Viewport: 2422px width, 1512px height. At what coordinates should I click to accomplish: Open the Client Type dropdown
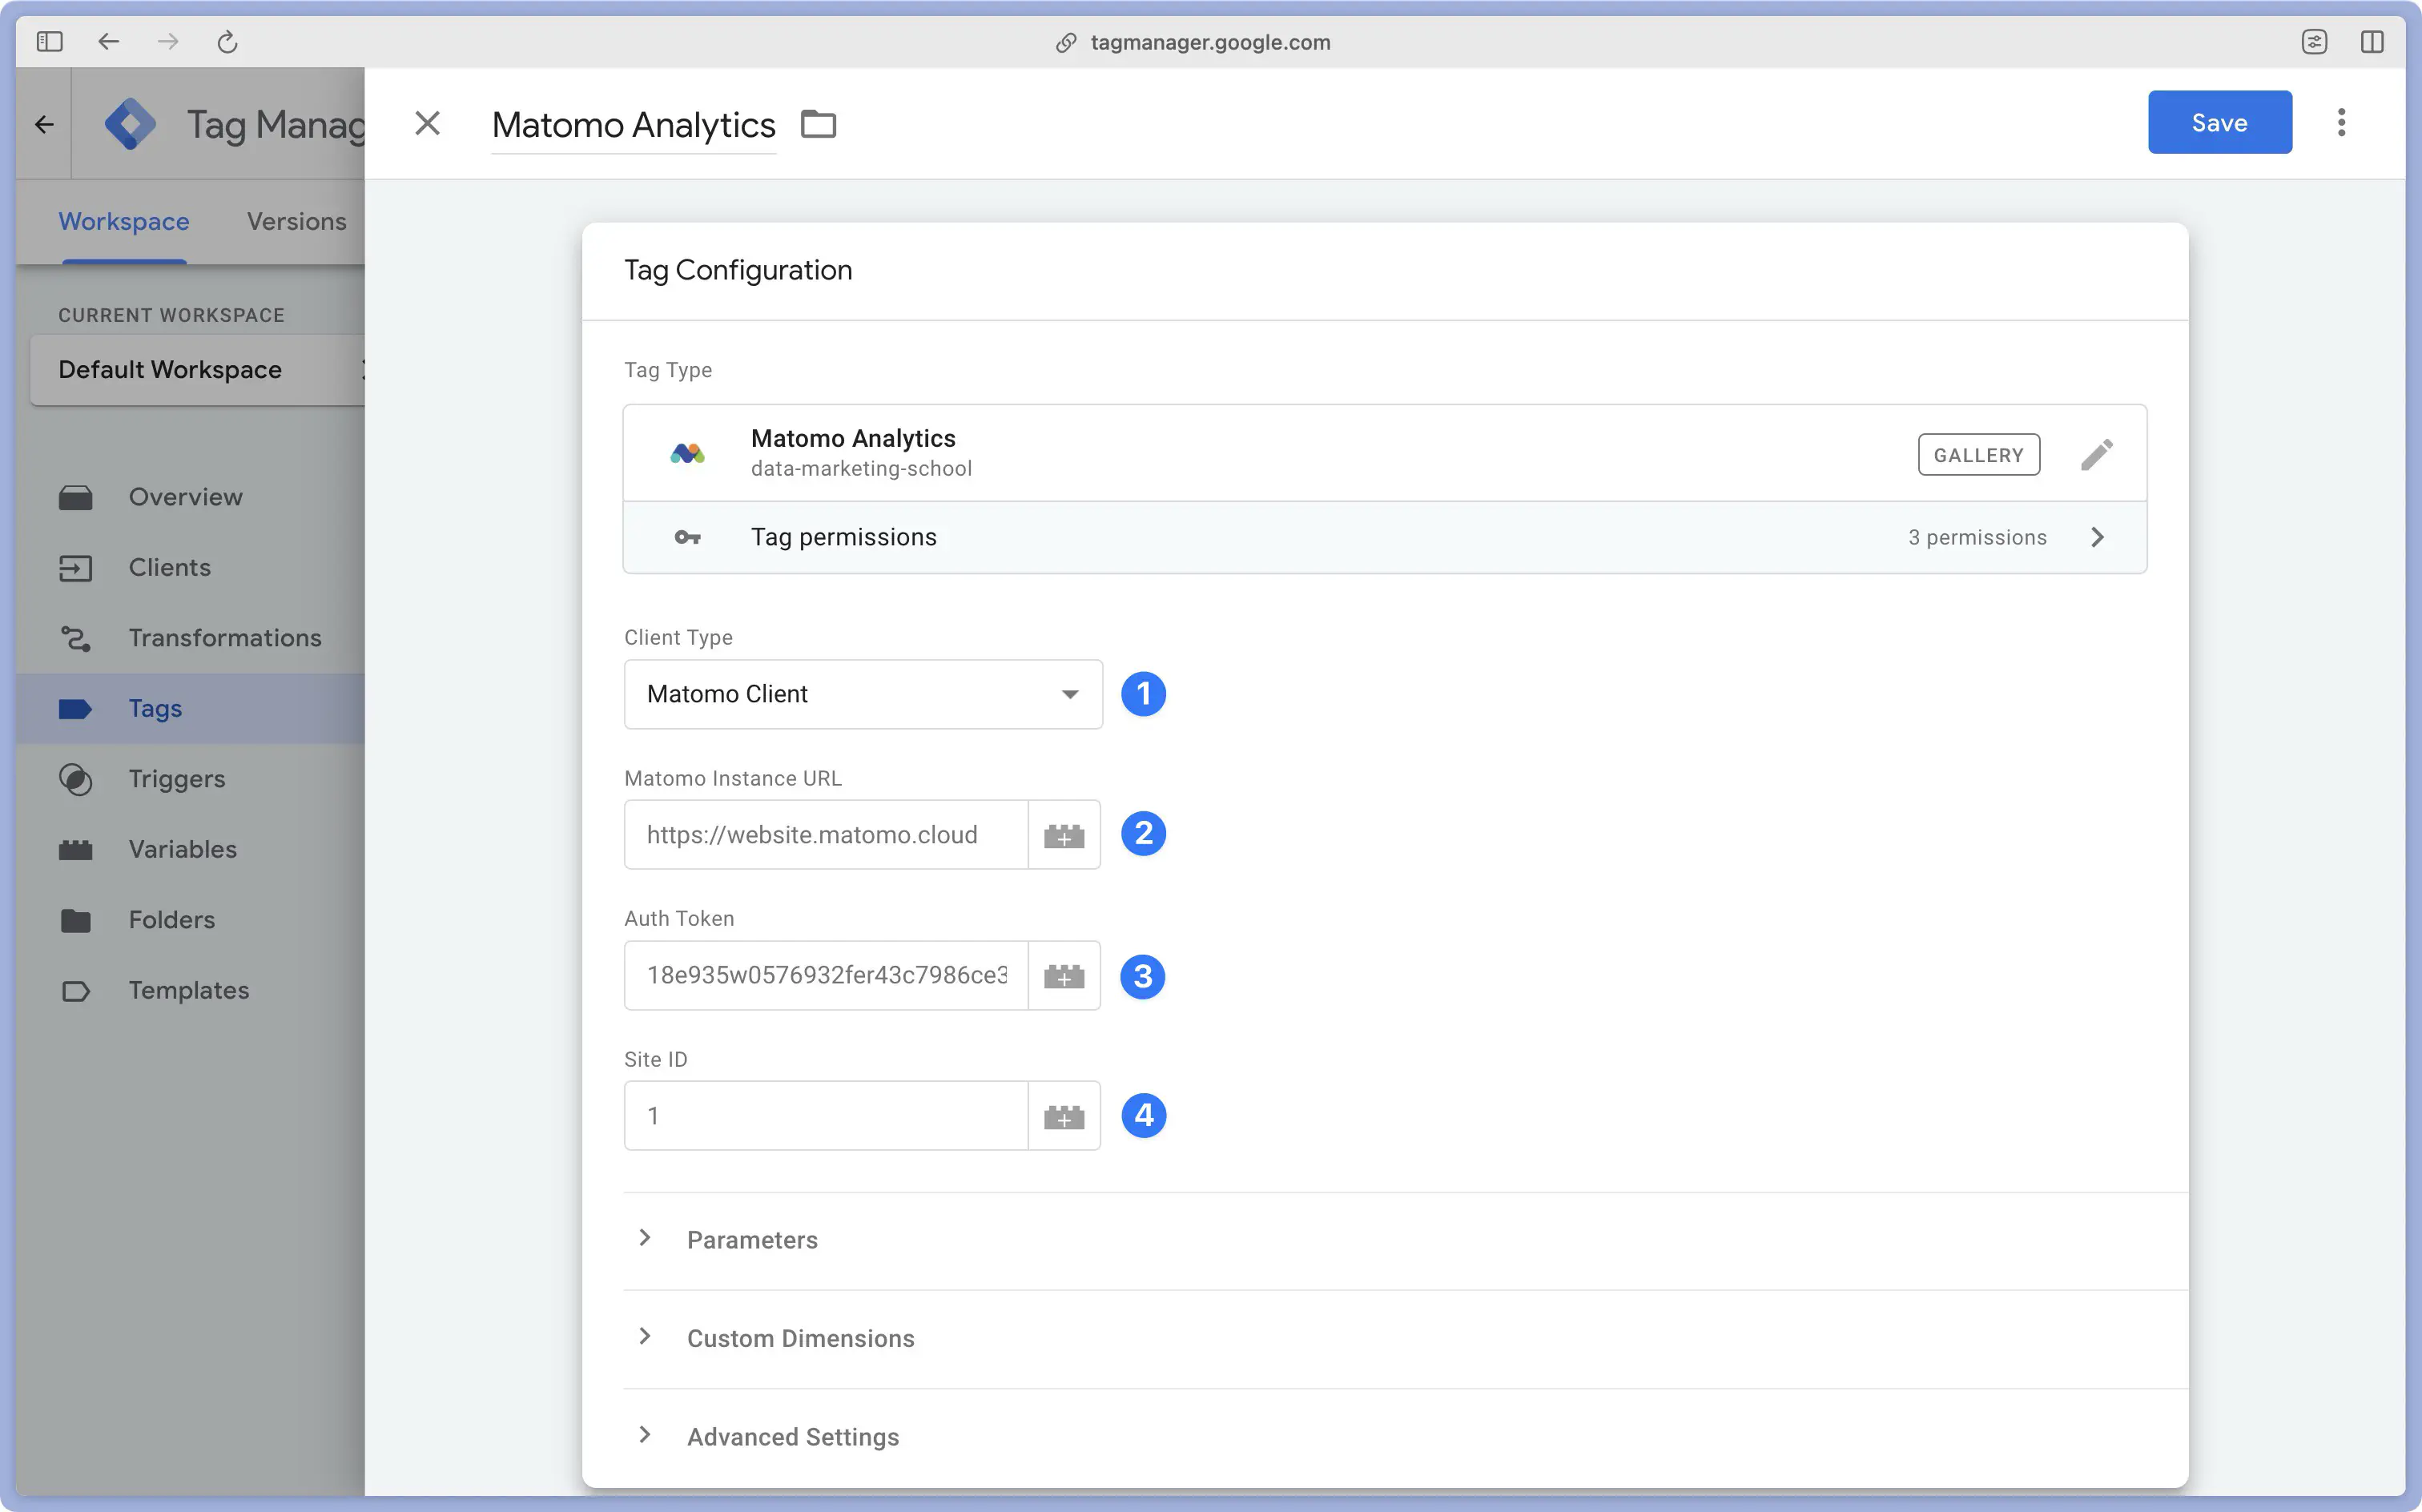[x=863, y=694]
